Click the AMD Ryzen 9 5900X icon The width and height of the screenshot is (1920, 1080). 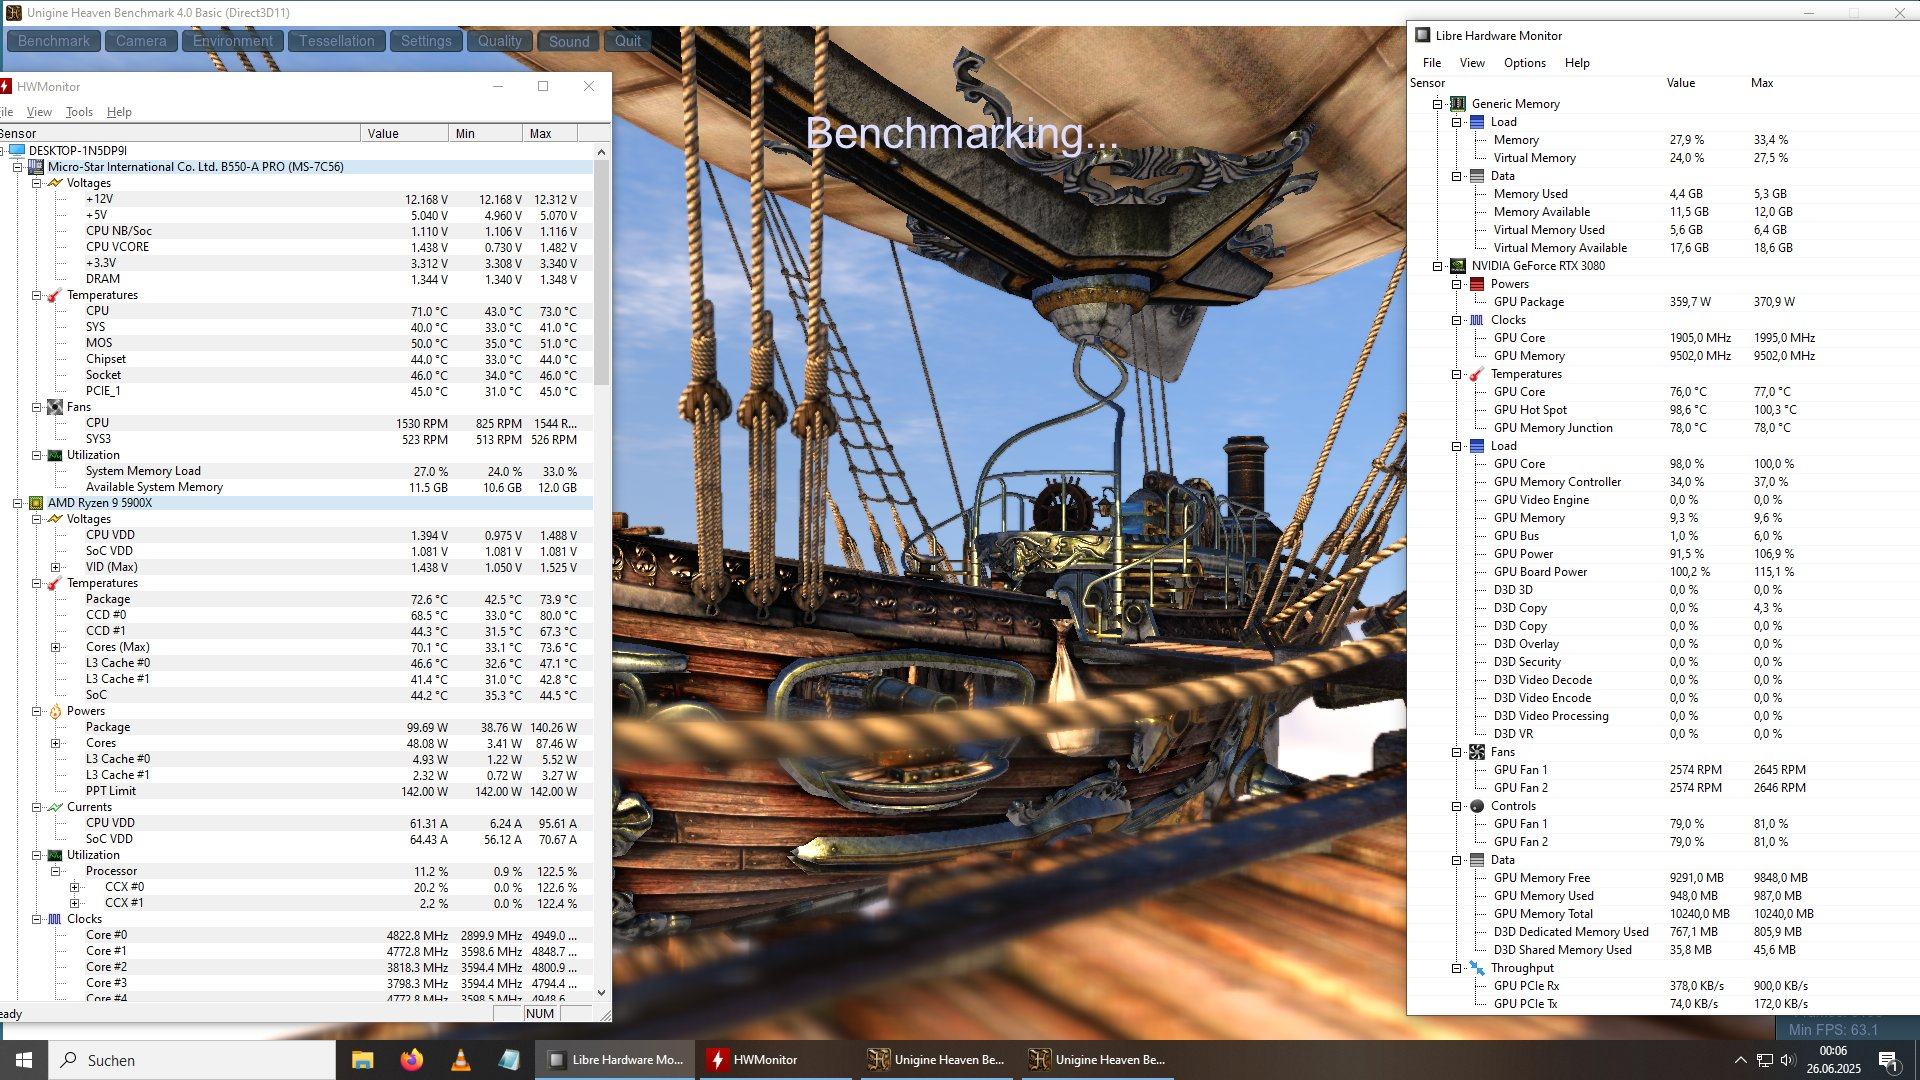[x=36, y=503]
